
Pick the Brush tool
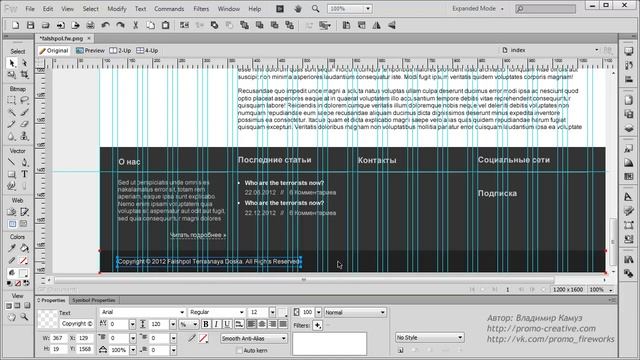pos(24,112)
